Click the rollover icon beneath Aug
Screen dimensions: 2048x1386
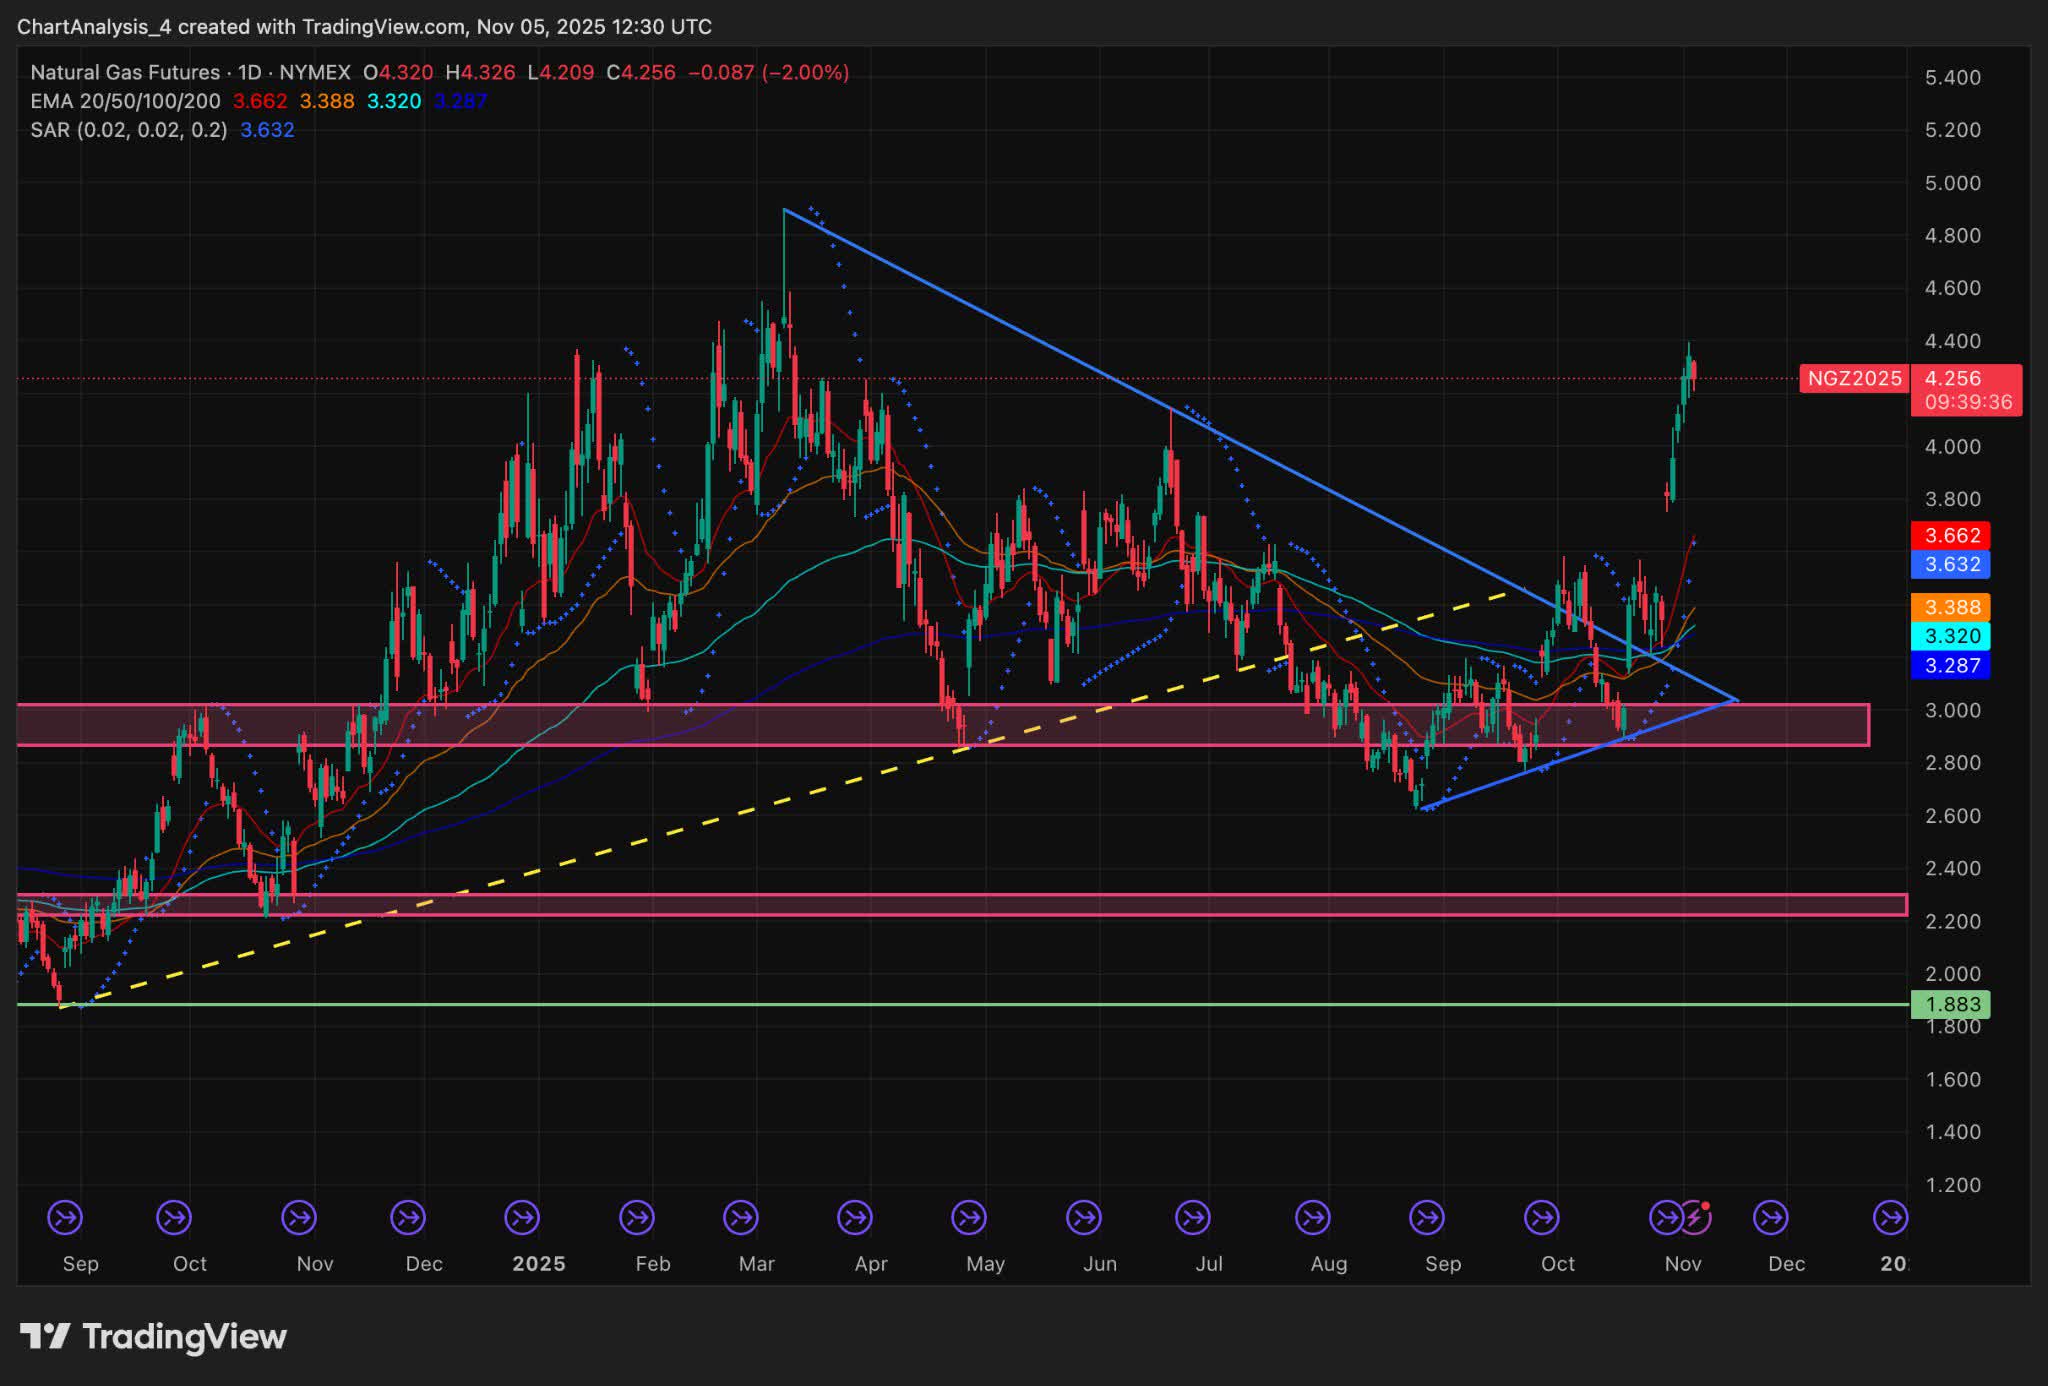[1309, 1218]
